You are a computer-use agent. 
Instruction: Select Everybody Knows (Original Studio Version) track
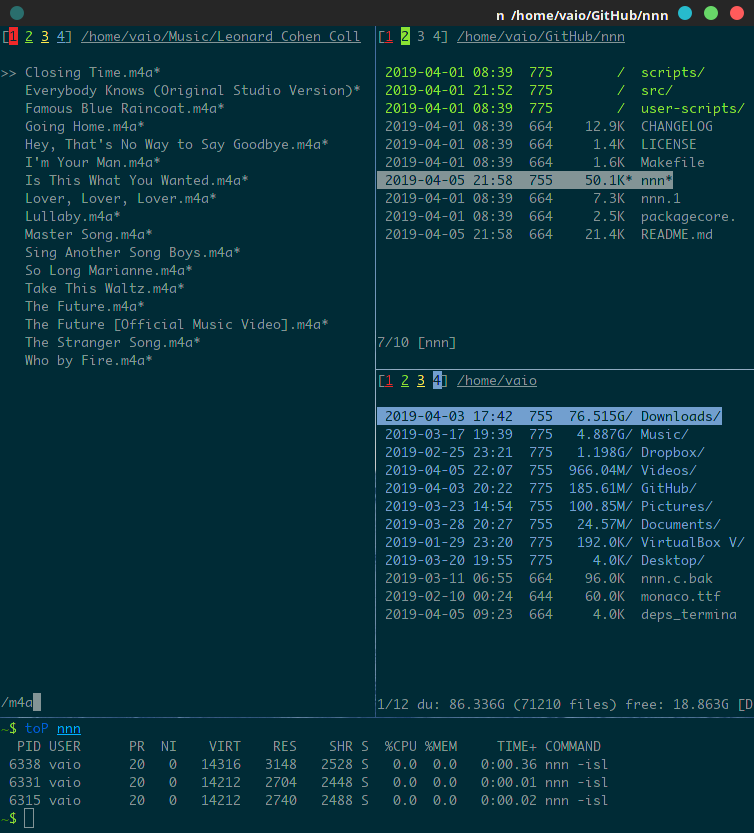[192, 90]
